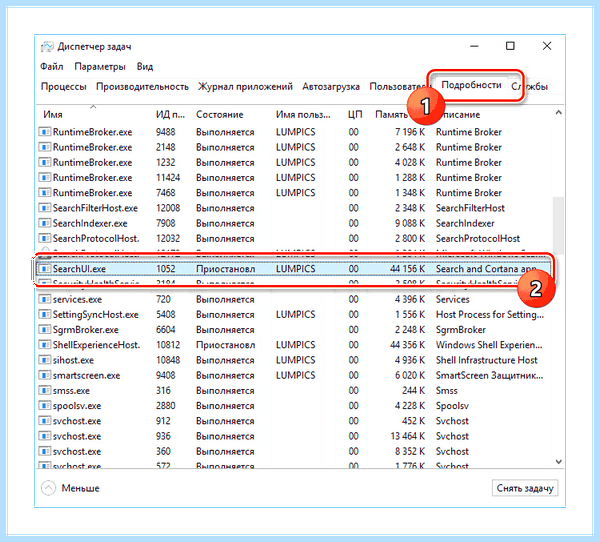Click the smss.exe process icon
The image size is (600, 542).
pyautogui.click(x=44, y=390)
